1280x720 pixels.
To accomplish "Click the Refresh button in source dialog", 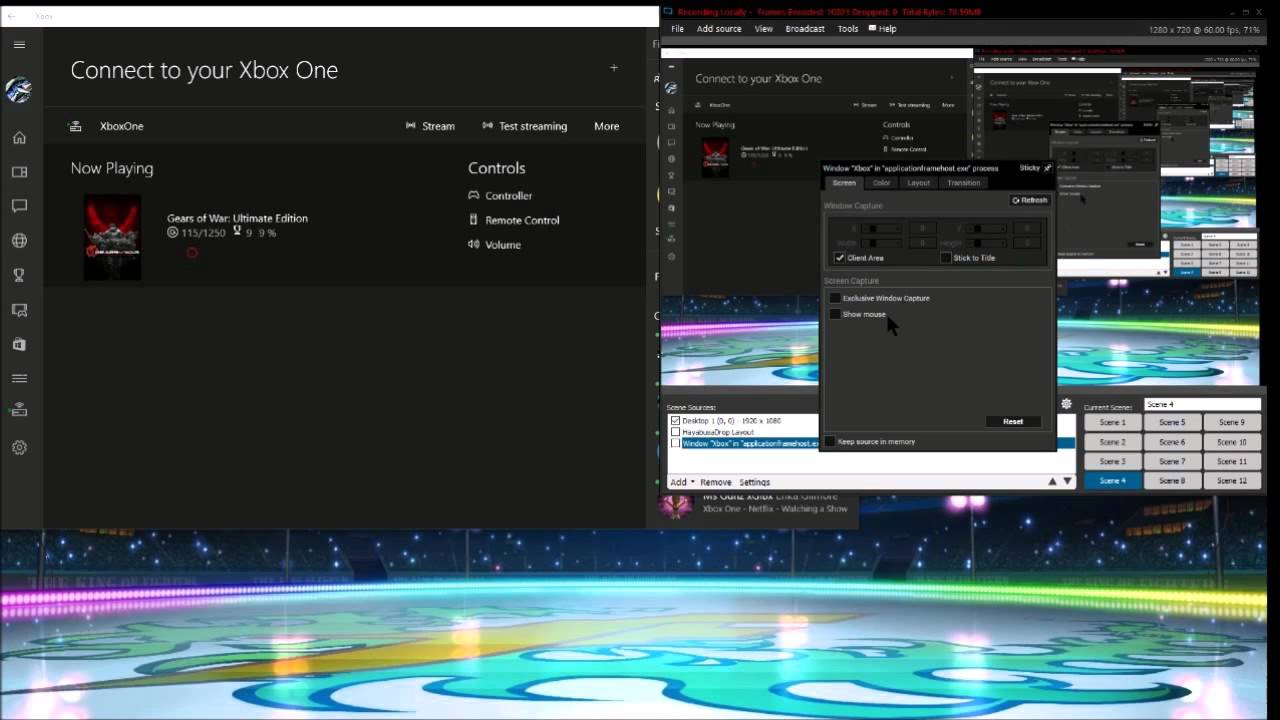I will [x=1029, y=200].
